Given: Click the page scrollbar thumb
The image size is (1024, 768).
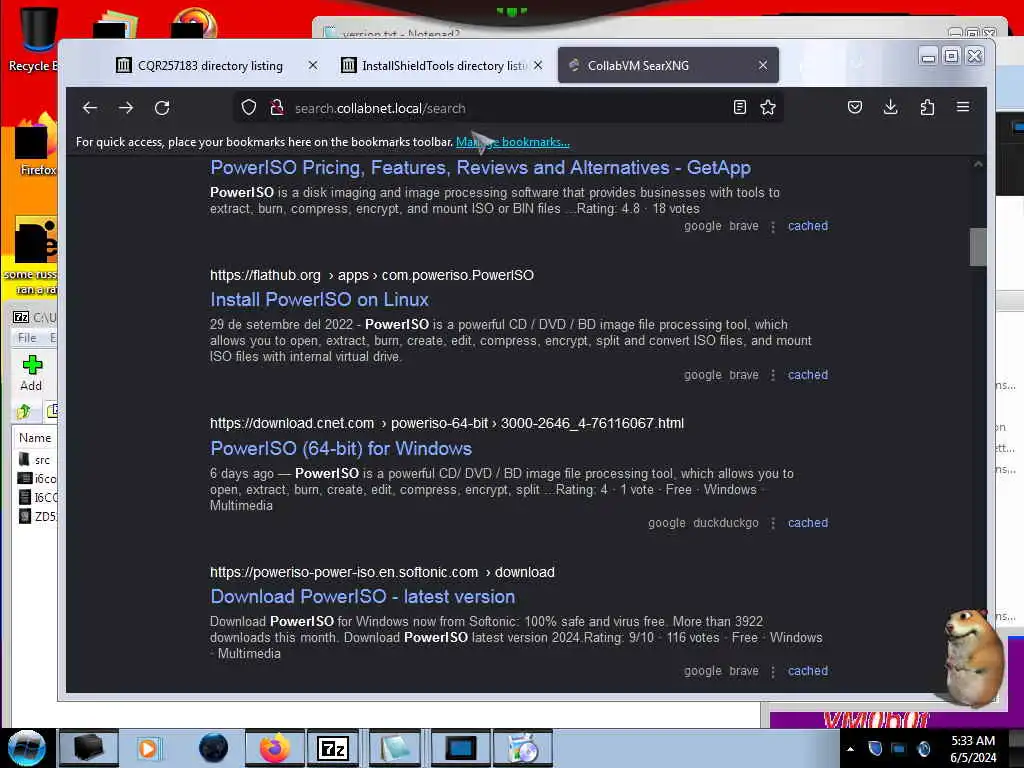Looking at the screenshot, I should click(978, 247).
